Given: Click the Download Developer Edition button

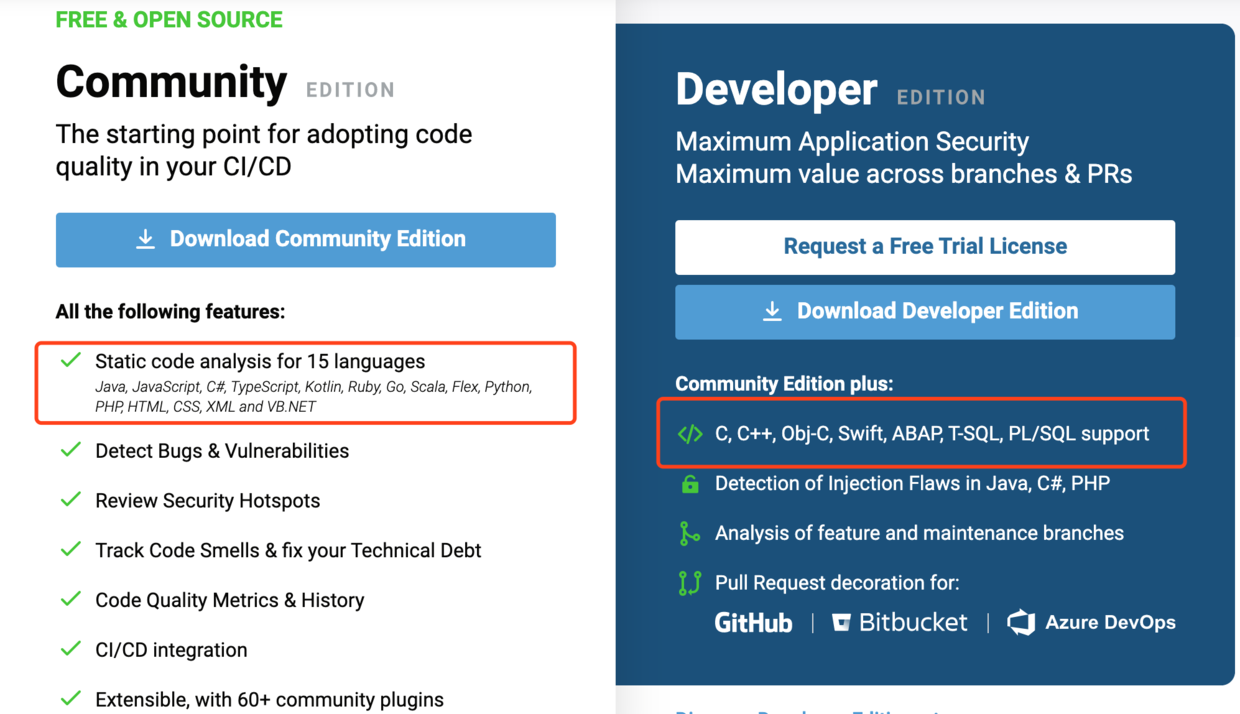Looking at the screenshot, I should pyautogui.click(x=925, y=311).
